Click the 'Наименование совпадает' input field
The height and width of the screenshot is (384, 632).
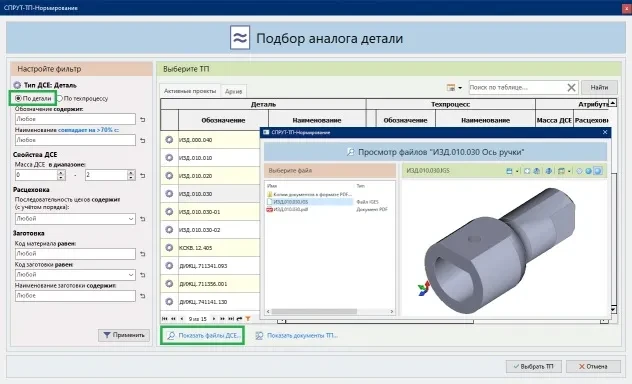point(75,140)
